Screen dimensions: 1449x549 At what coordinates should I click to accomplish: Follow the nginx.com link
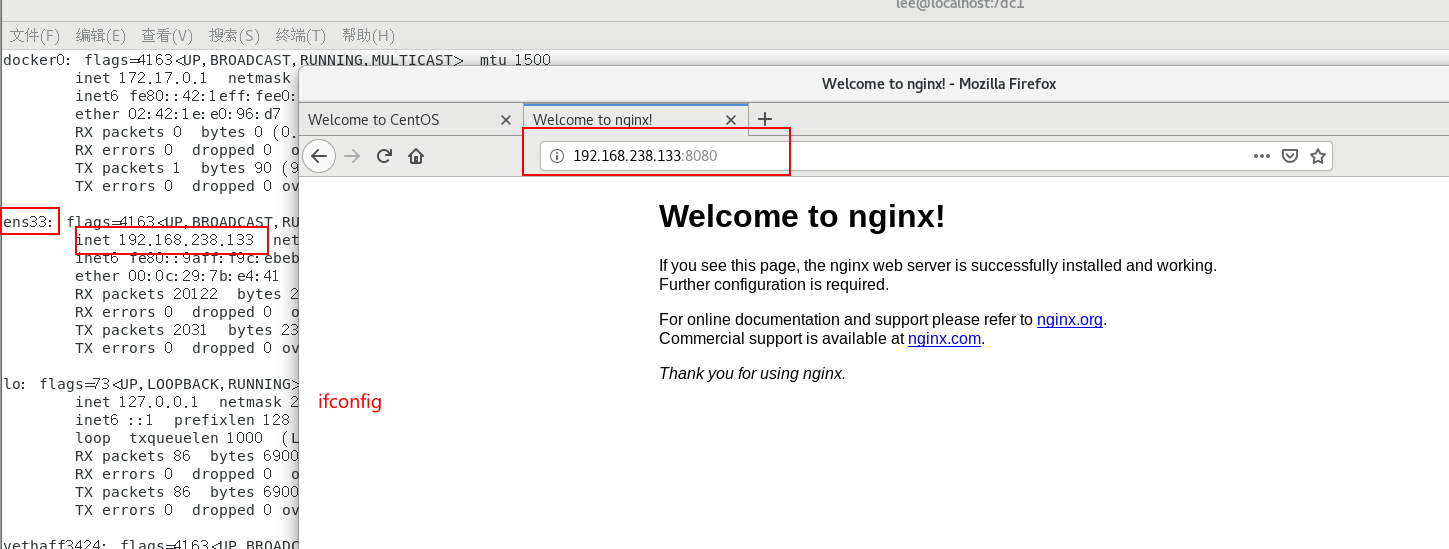pyautogui.click(x=945, y=338)
